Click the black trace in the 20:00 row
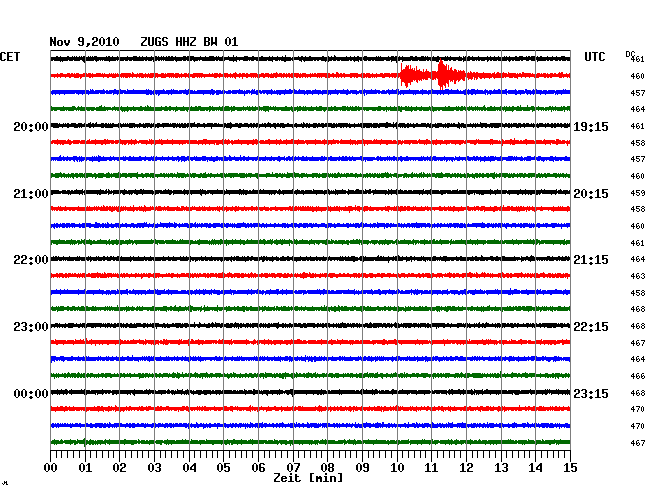 point(310,126)
